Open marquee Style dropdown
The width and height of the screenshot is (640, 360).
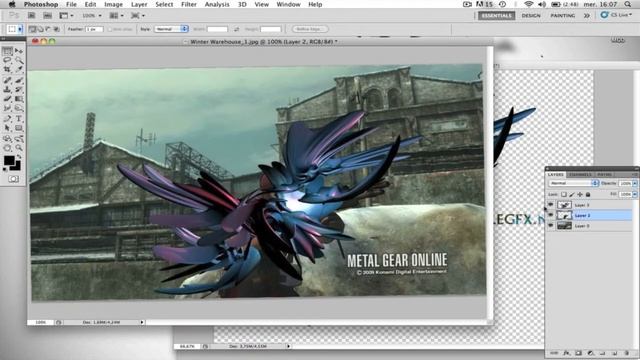[171, 29]
